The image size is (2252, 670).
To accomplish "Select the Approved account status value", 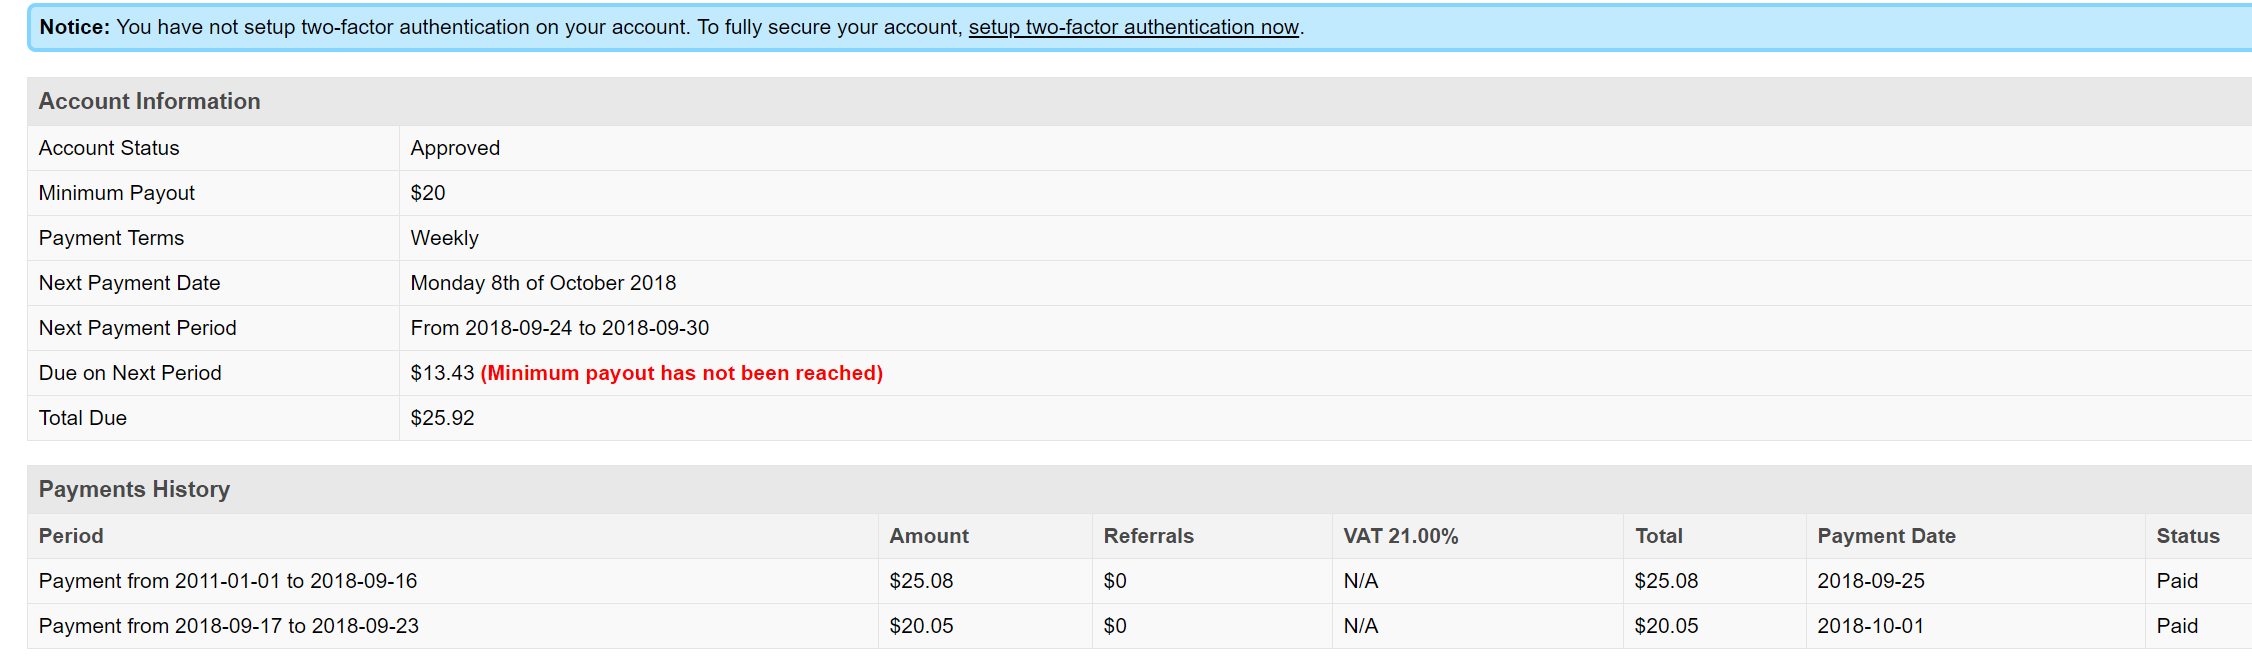I will [x=455, y=148].
